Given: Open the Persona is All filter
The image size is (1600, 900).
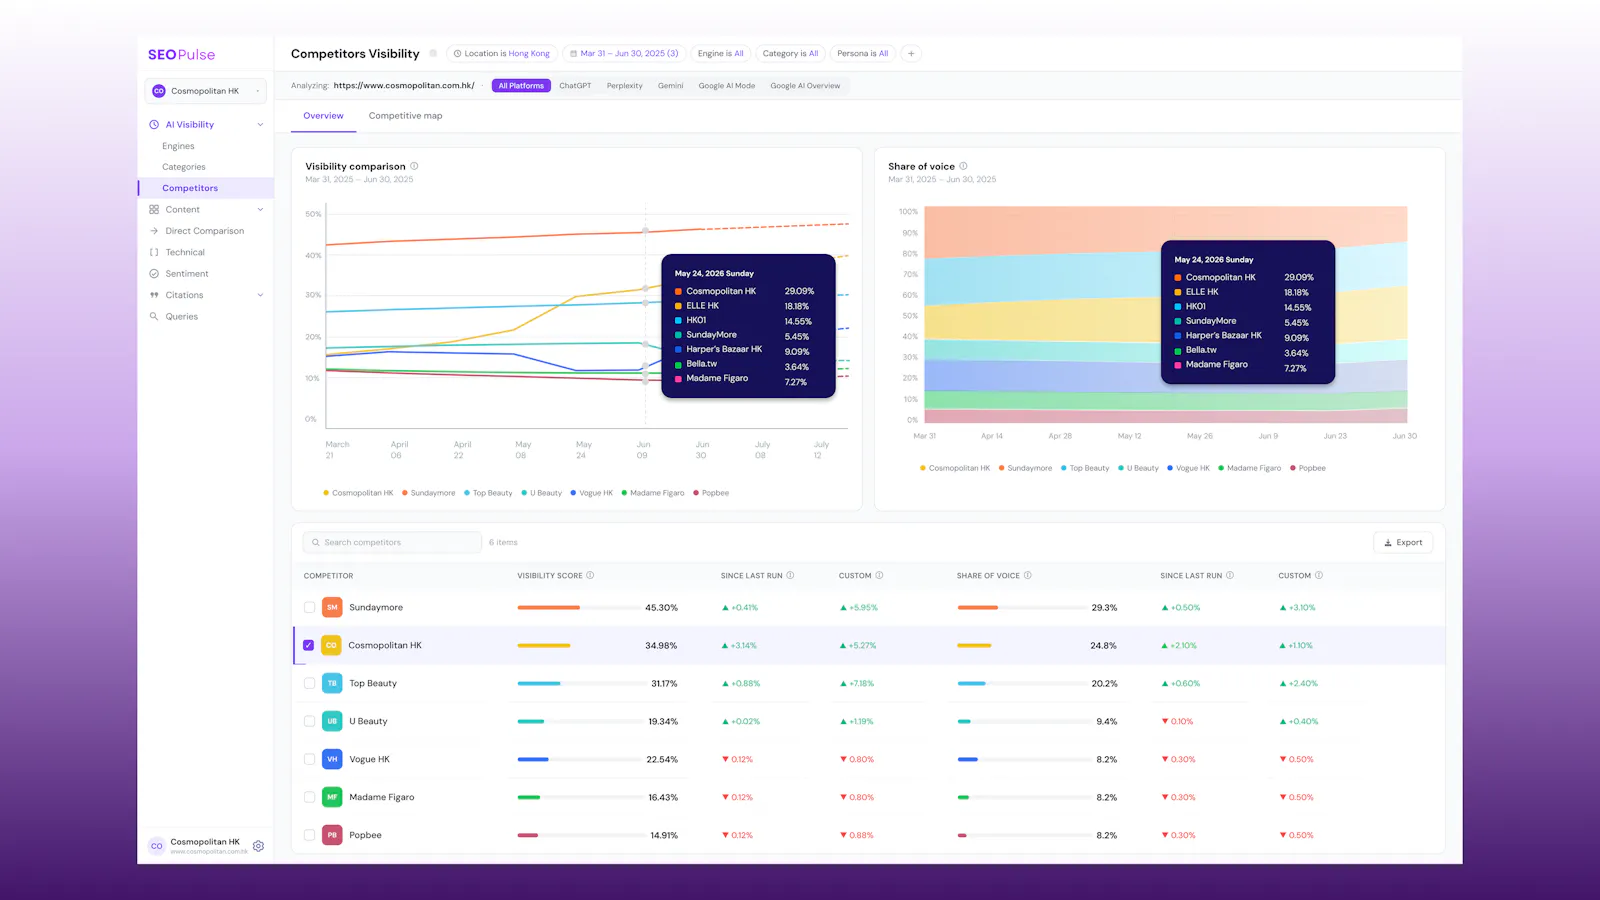Looking at the screenshot, I should [x=862, y=54].
